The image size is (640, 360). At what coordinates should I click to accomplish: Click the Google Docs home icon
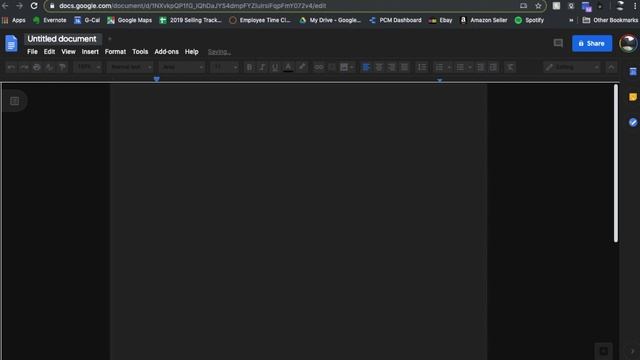click(x=11, y=44)
